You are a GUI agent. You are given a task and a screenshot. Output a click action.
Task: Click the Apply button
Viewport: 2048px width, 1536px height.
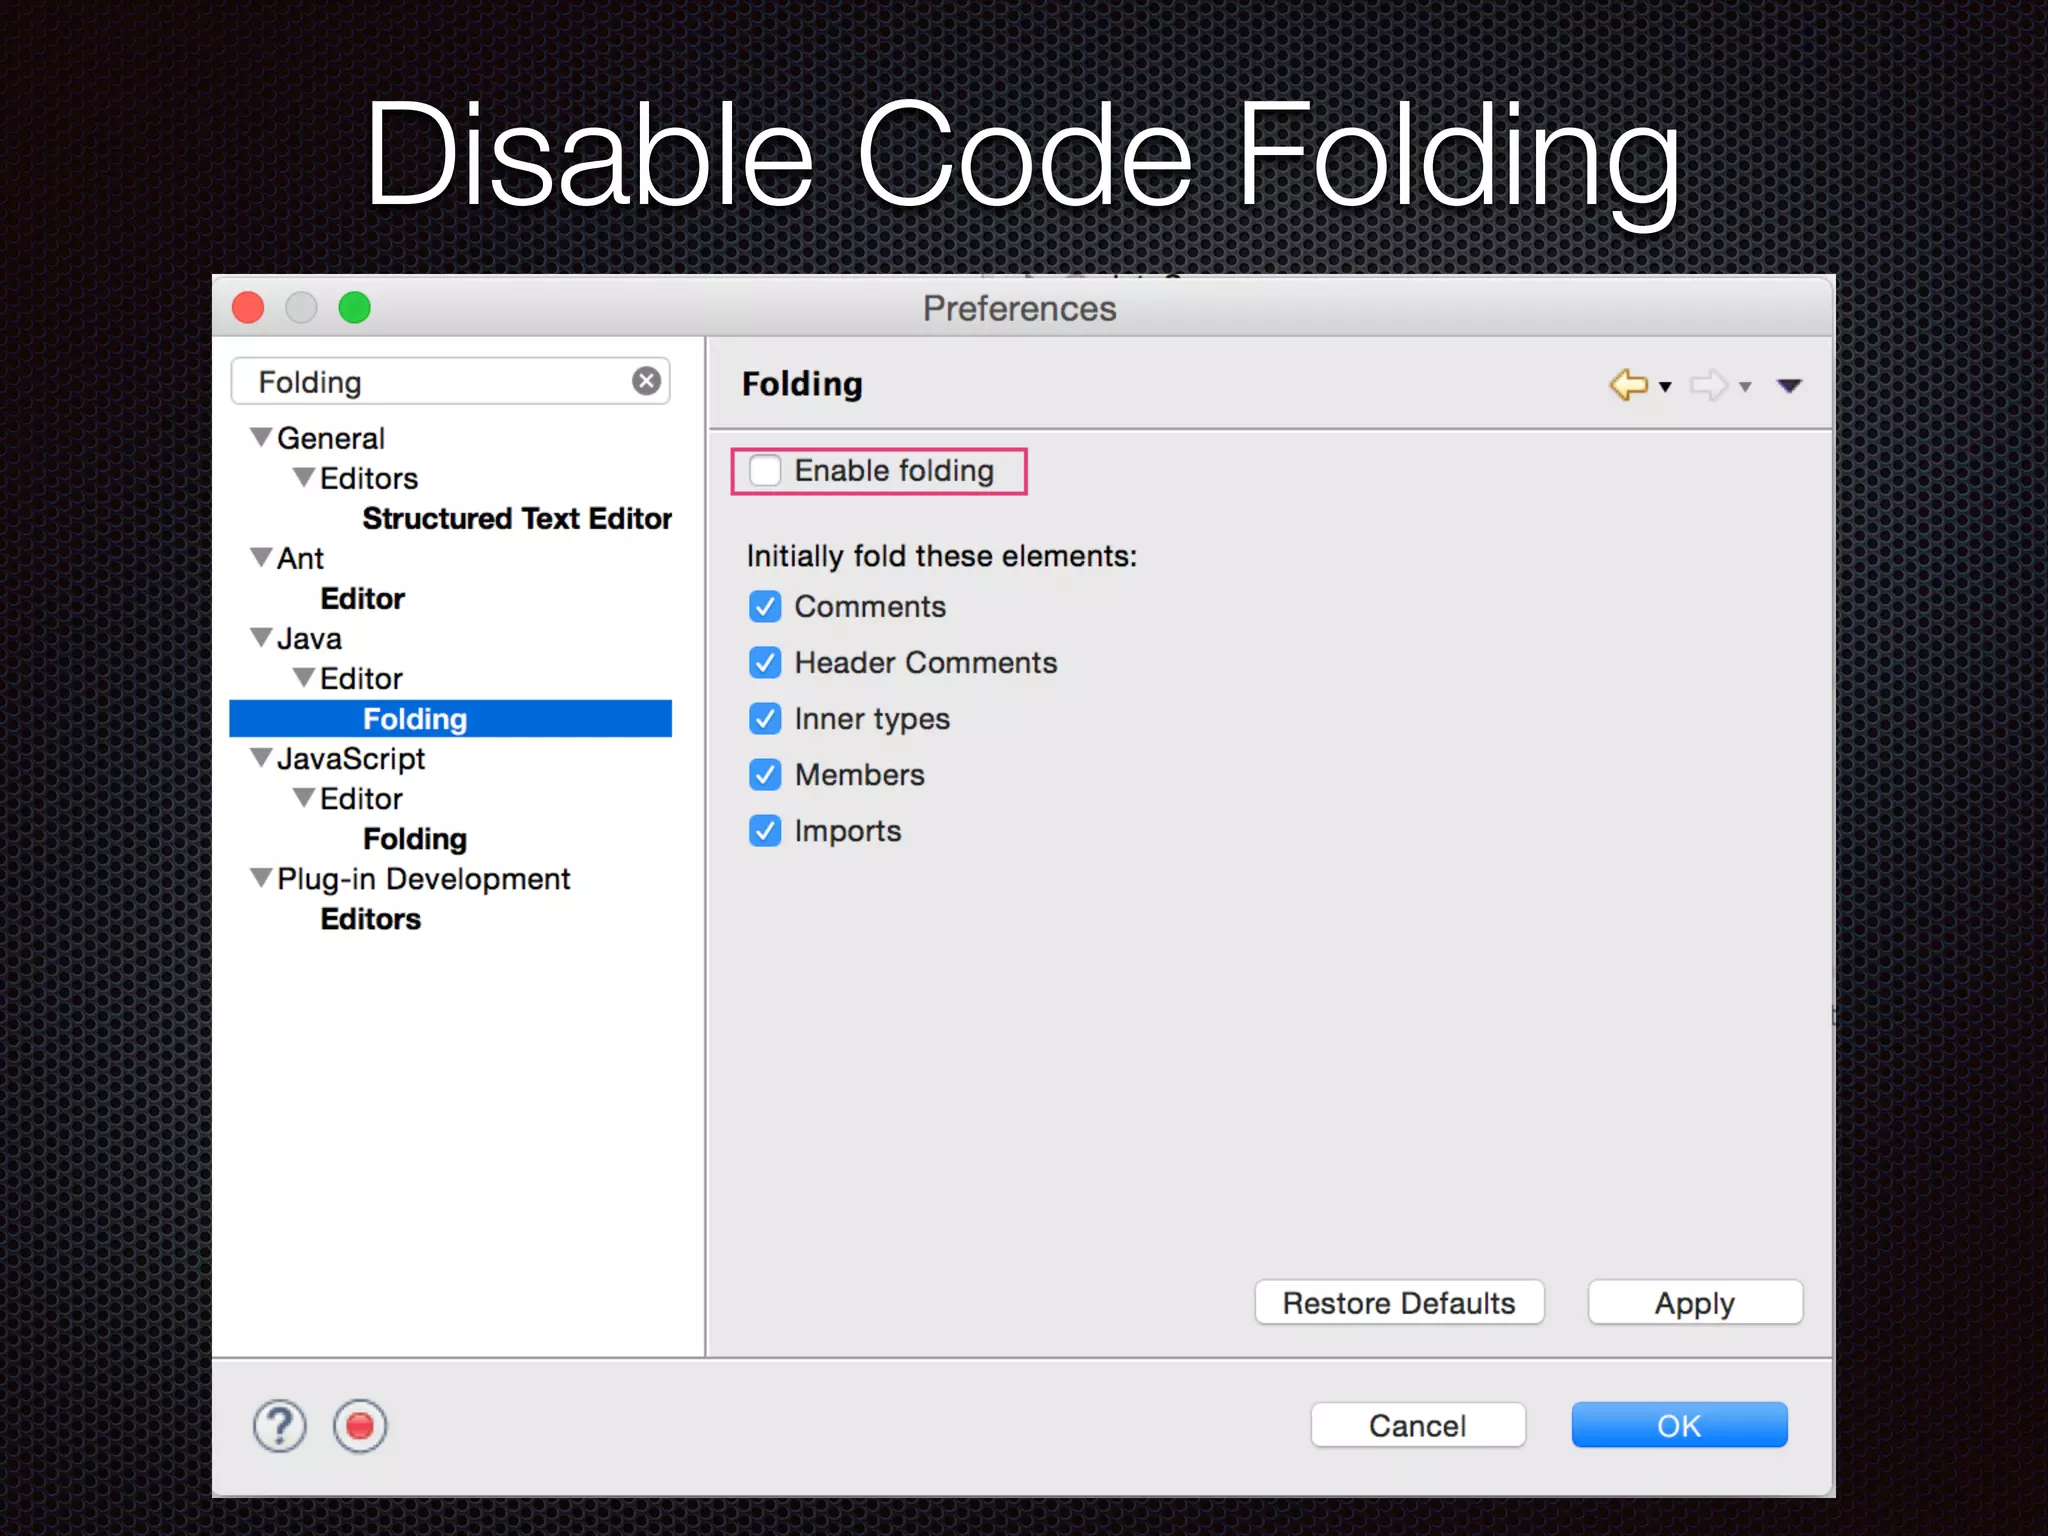(1695, 1303)
